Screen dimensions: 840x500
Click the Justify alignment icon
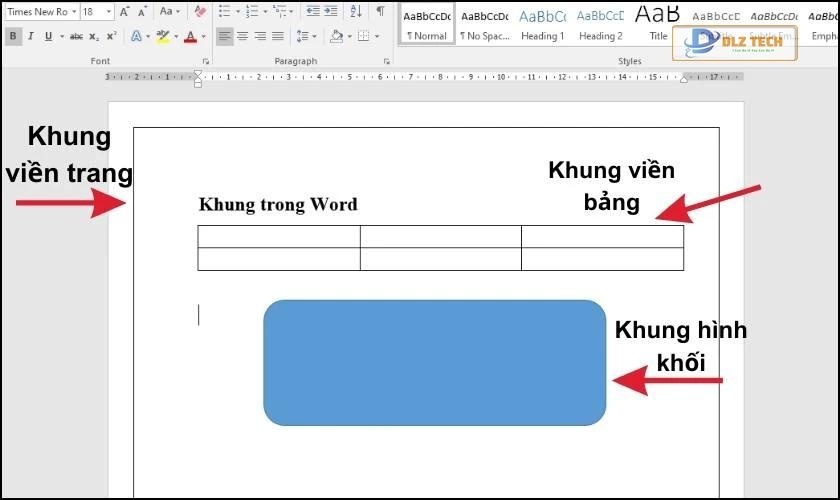point(279,36)
